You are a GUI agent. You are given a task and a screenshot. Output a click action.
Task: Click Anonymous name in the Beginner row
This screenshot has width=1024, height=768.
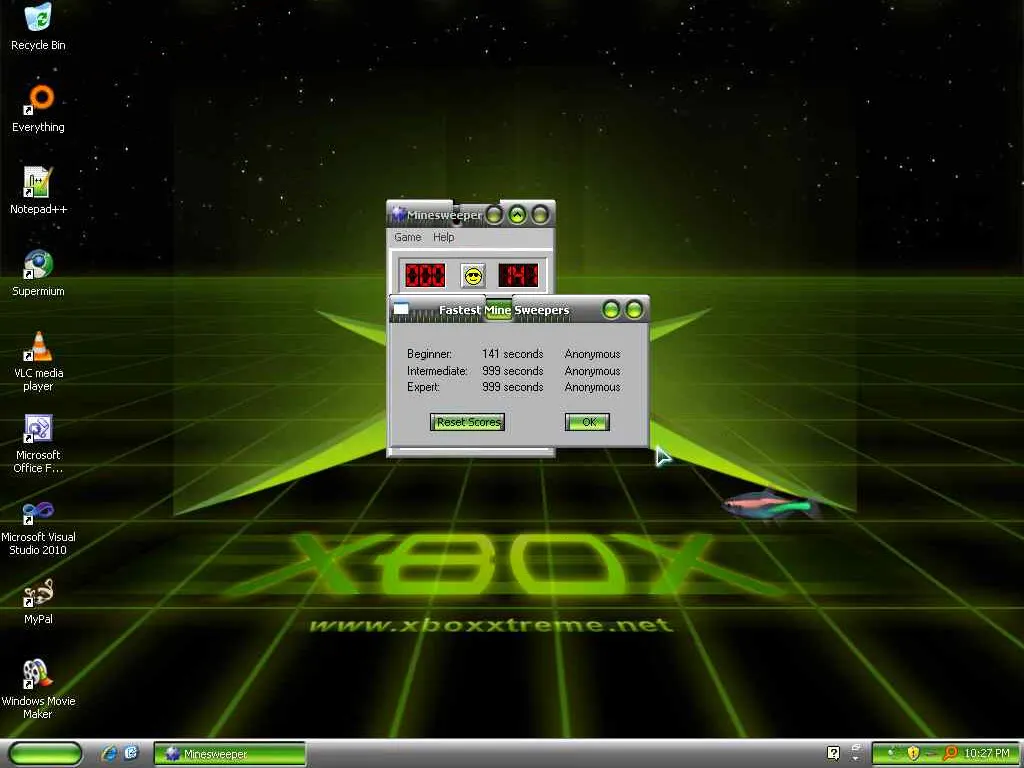[x=592, y=354]
